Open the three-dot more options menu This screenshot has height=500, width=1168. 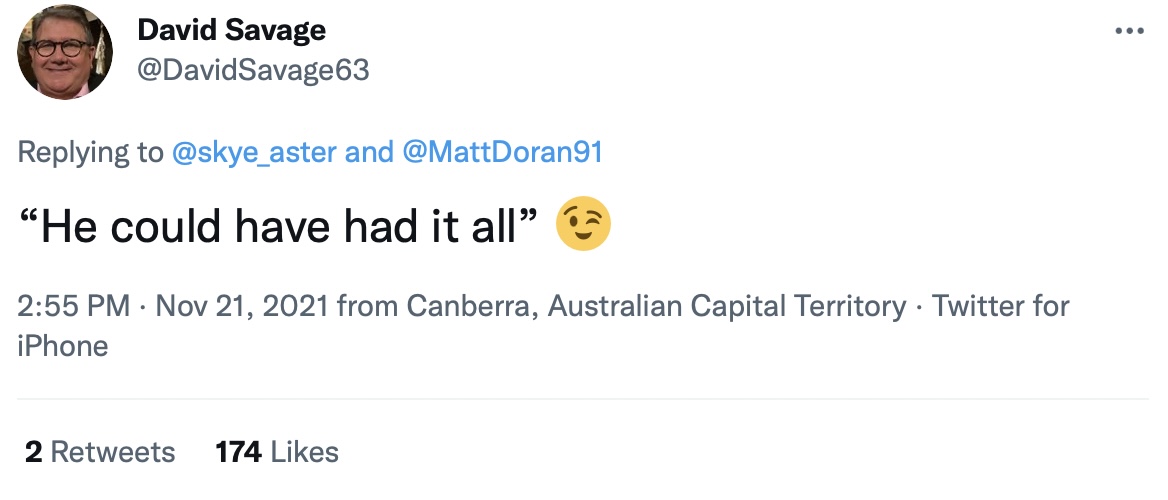point(1129,31)
